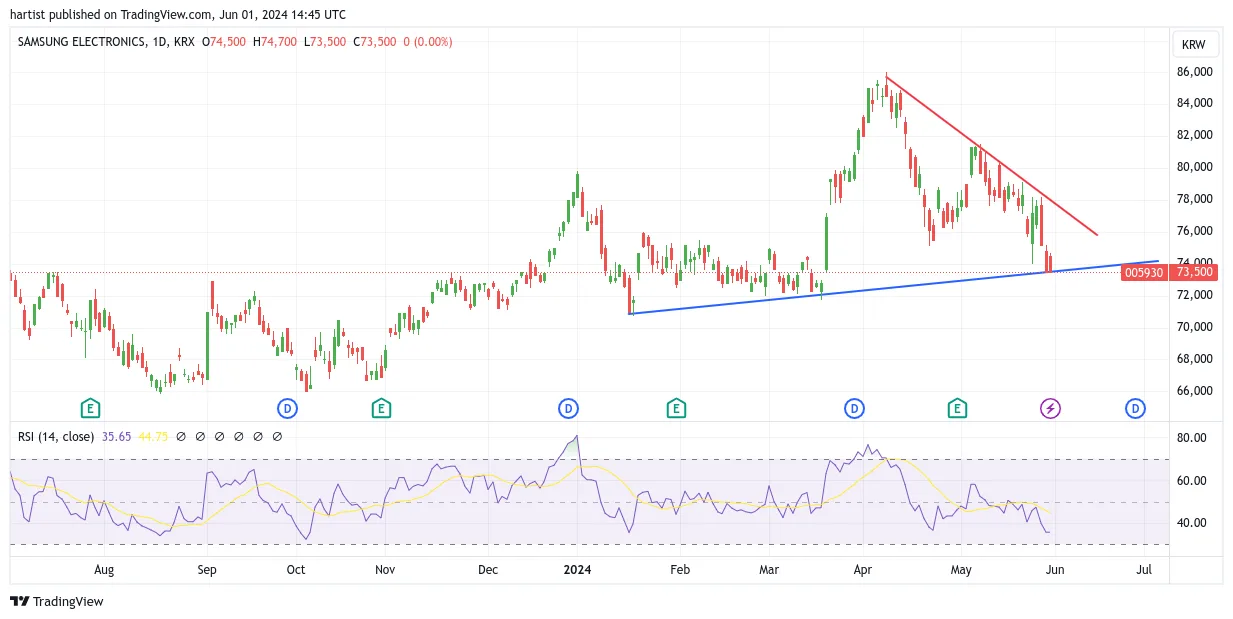Click the TradingView logo at bottom left

click(57, 601)
